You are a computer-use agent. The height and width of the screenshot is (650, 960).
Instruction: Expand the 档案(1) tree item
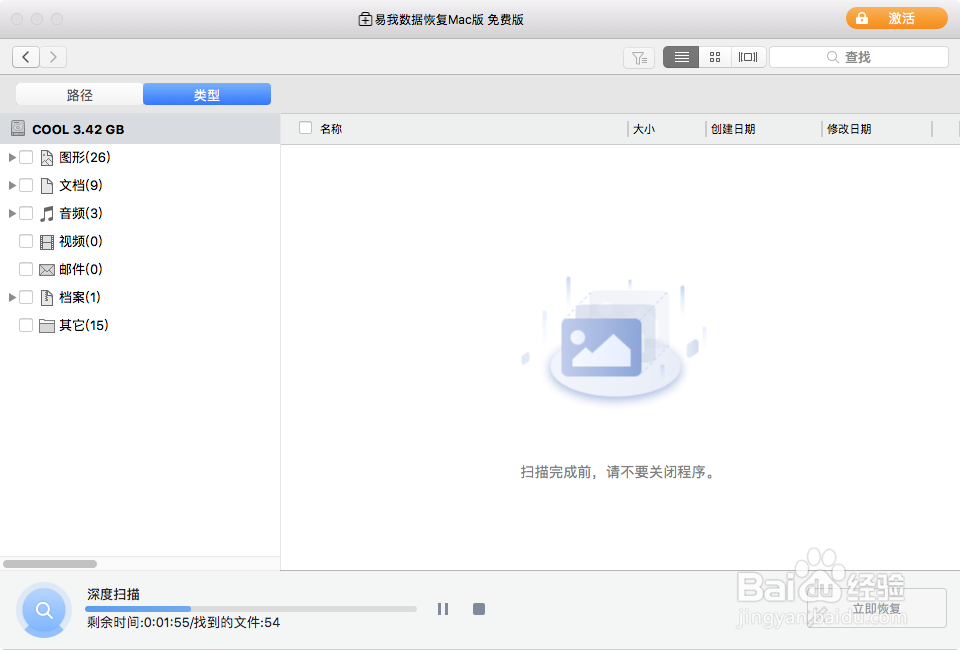(11, 297)
